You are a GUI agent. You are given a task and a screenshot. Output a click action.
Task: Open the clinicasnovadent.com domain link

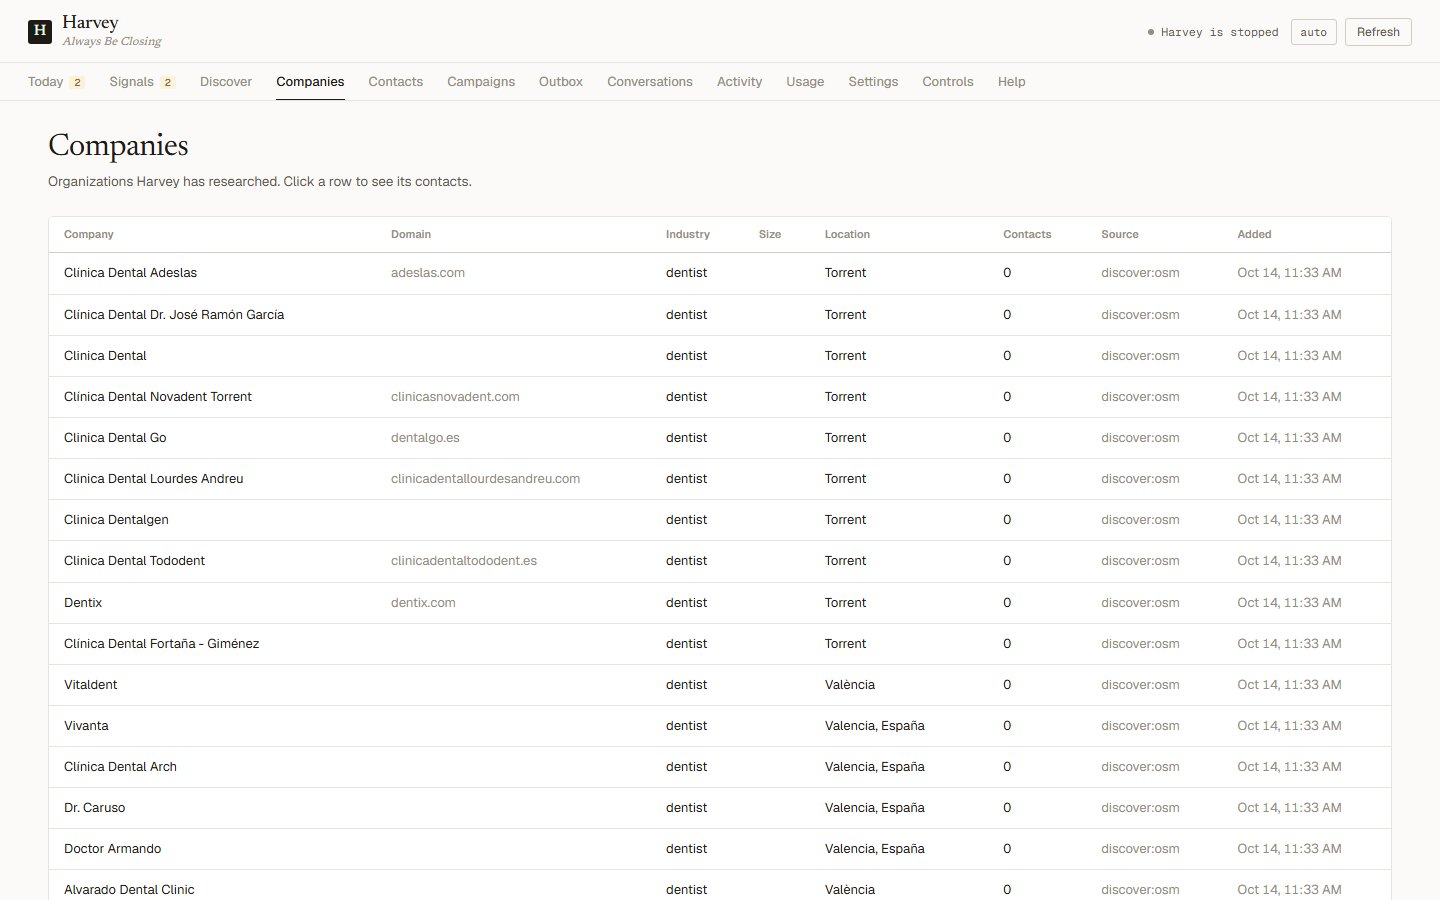(455, 397)
